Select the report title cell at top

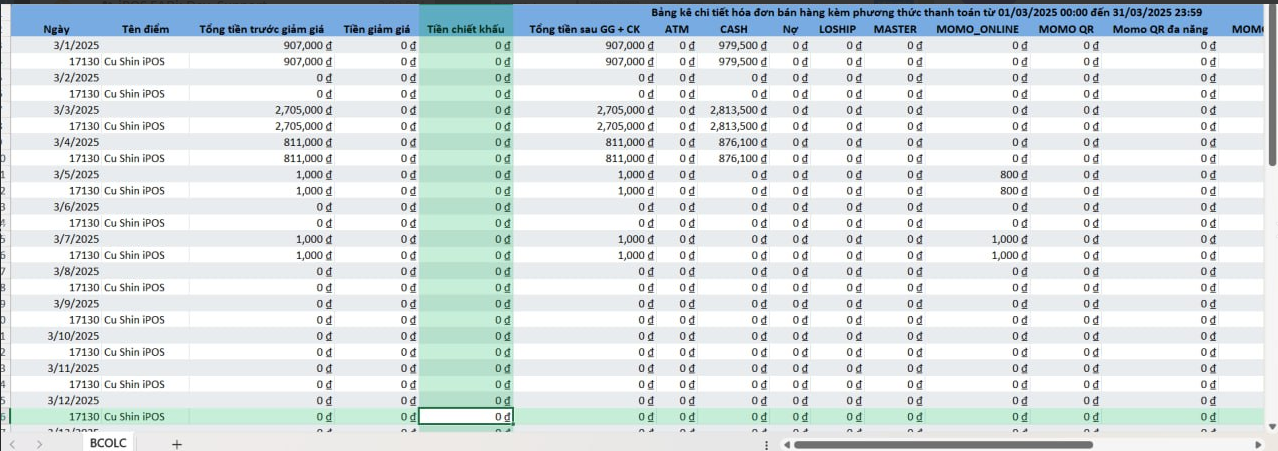926,13
